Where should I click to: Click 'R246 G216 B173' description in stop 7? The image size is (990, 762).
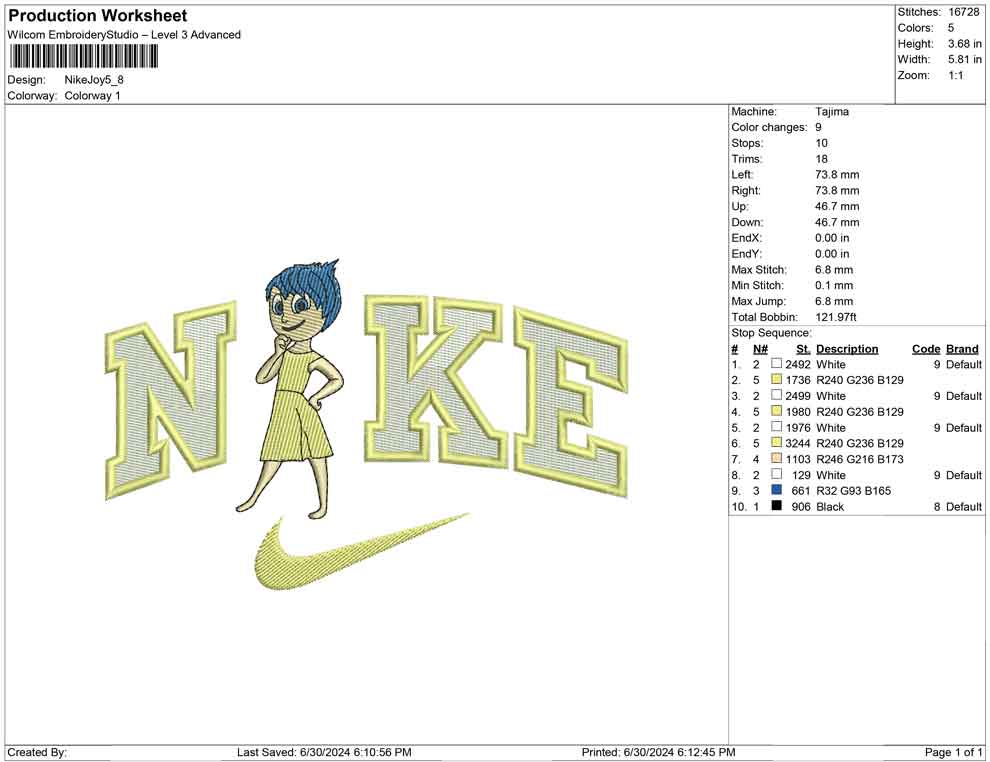click(859, 459)
